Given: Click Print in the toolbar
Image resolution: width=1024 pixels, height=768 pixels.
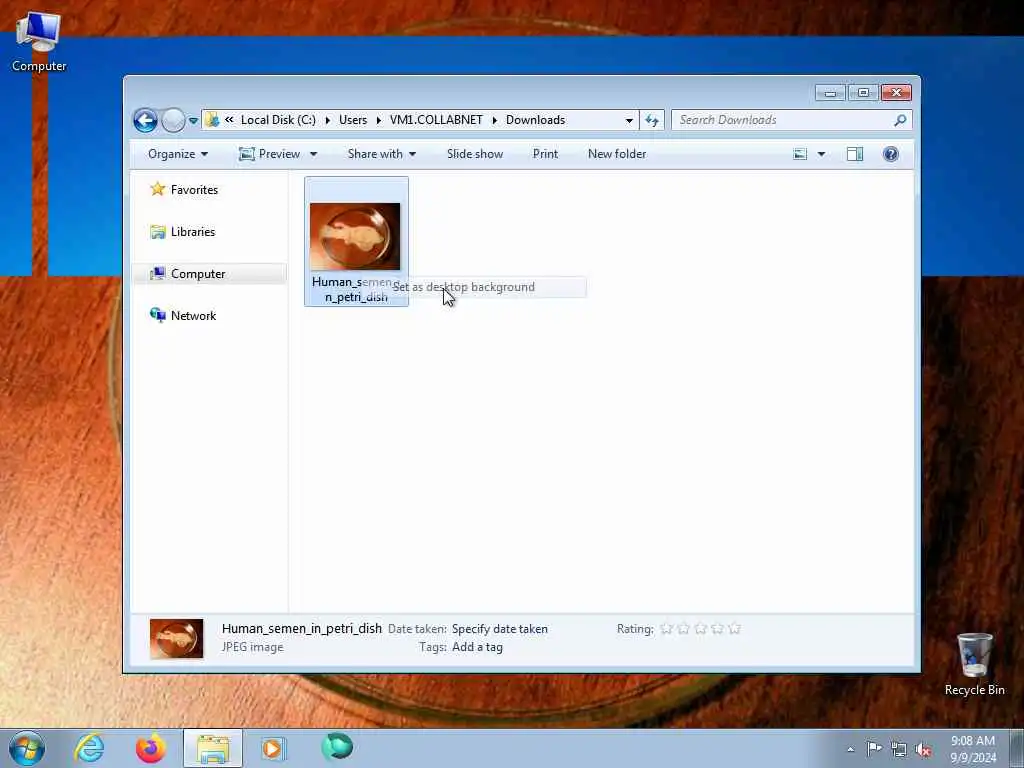Looking at the screenshot, I should click(545, 154).
